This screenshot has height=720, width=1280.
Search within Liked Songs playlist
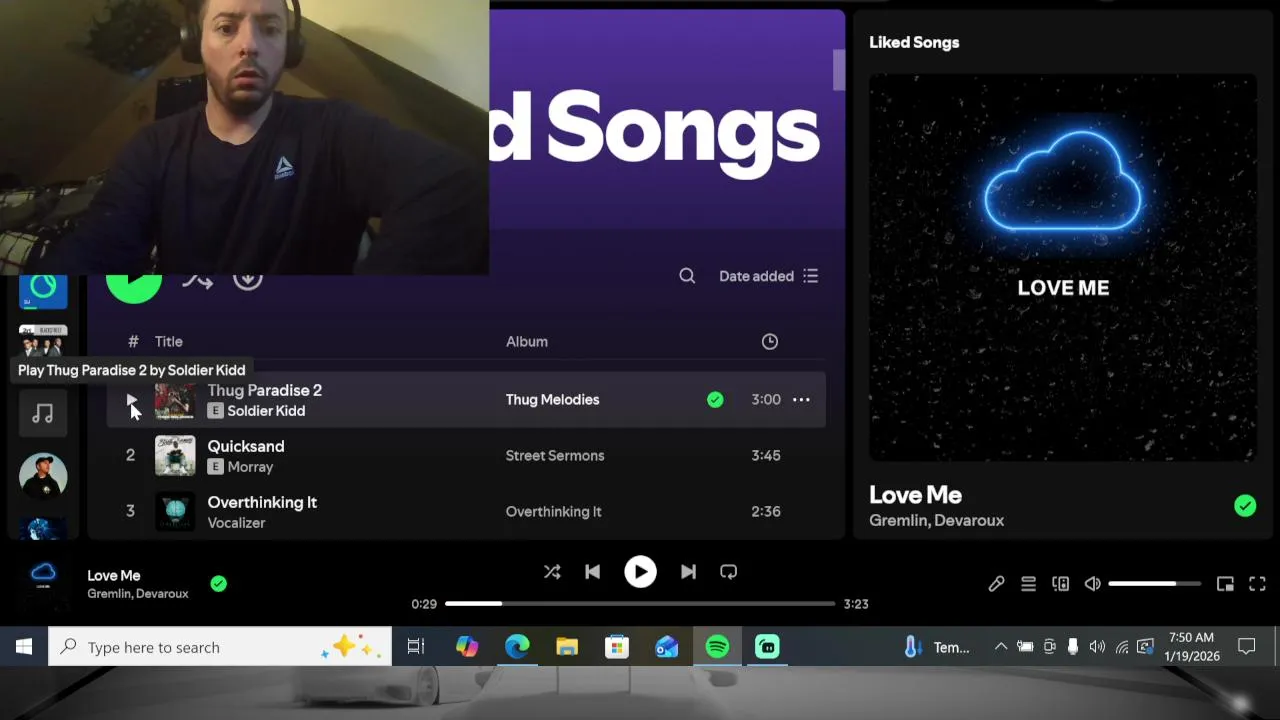[687, 276]
